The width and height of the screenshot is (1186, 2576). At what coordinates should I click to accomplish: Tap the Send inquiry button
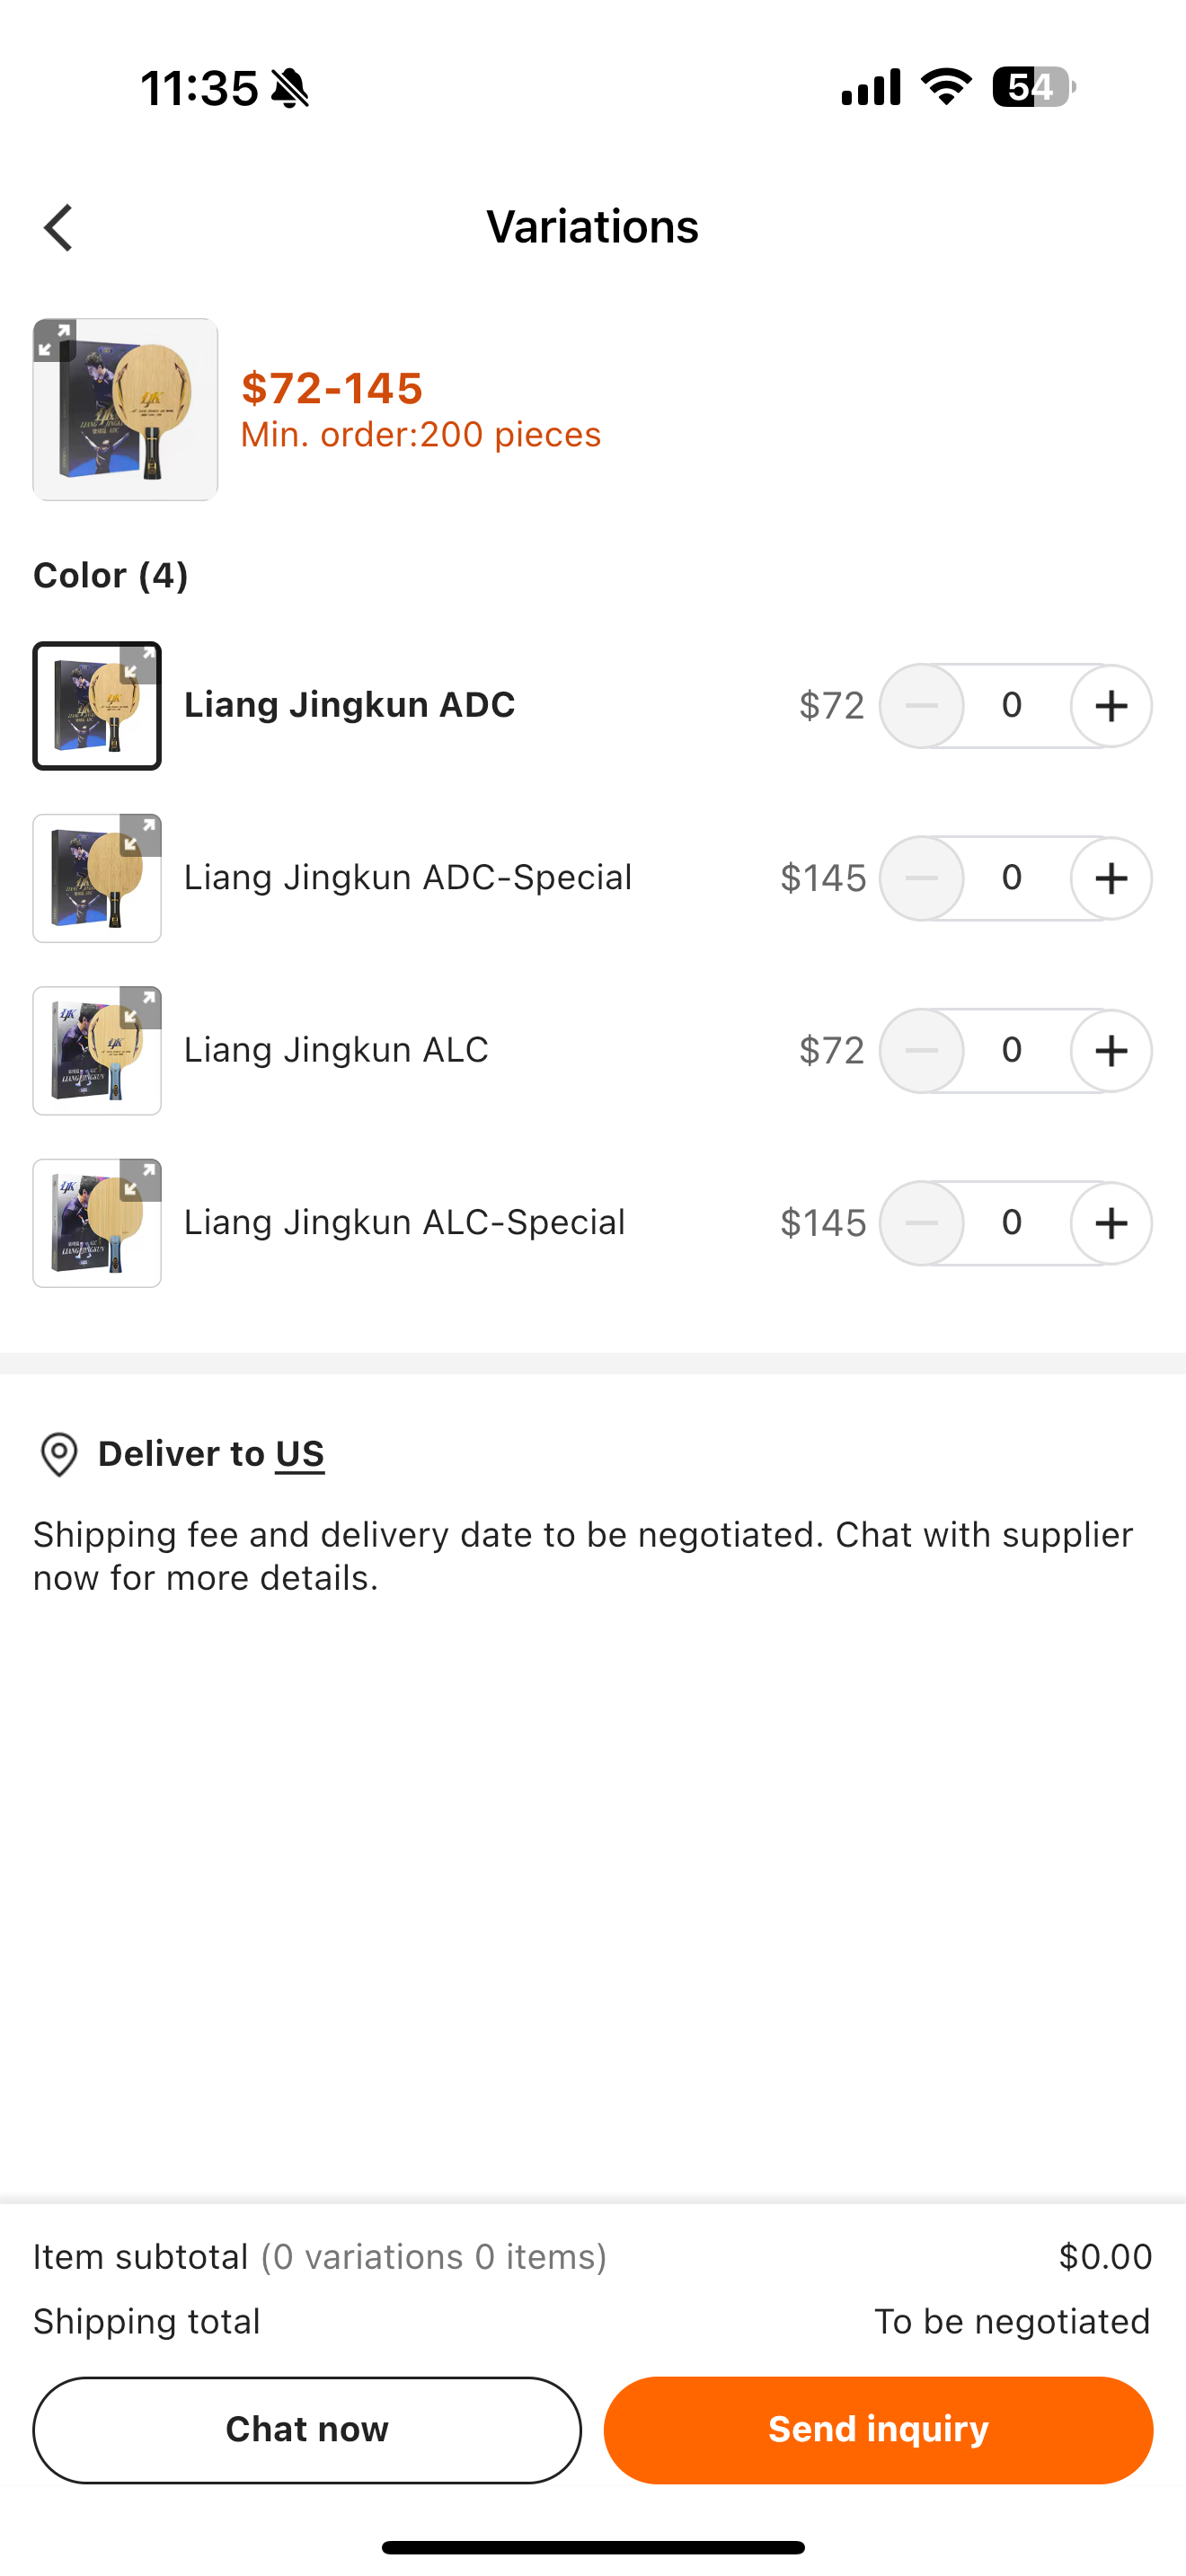coord(878,2430)
